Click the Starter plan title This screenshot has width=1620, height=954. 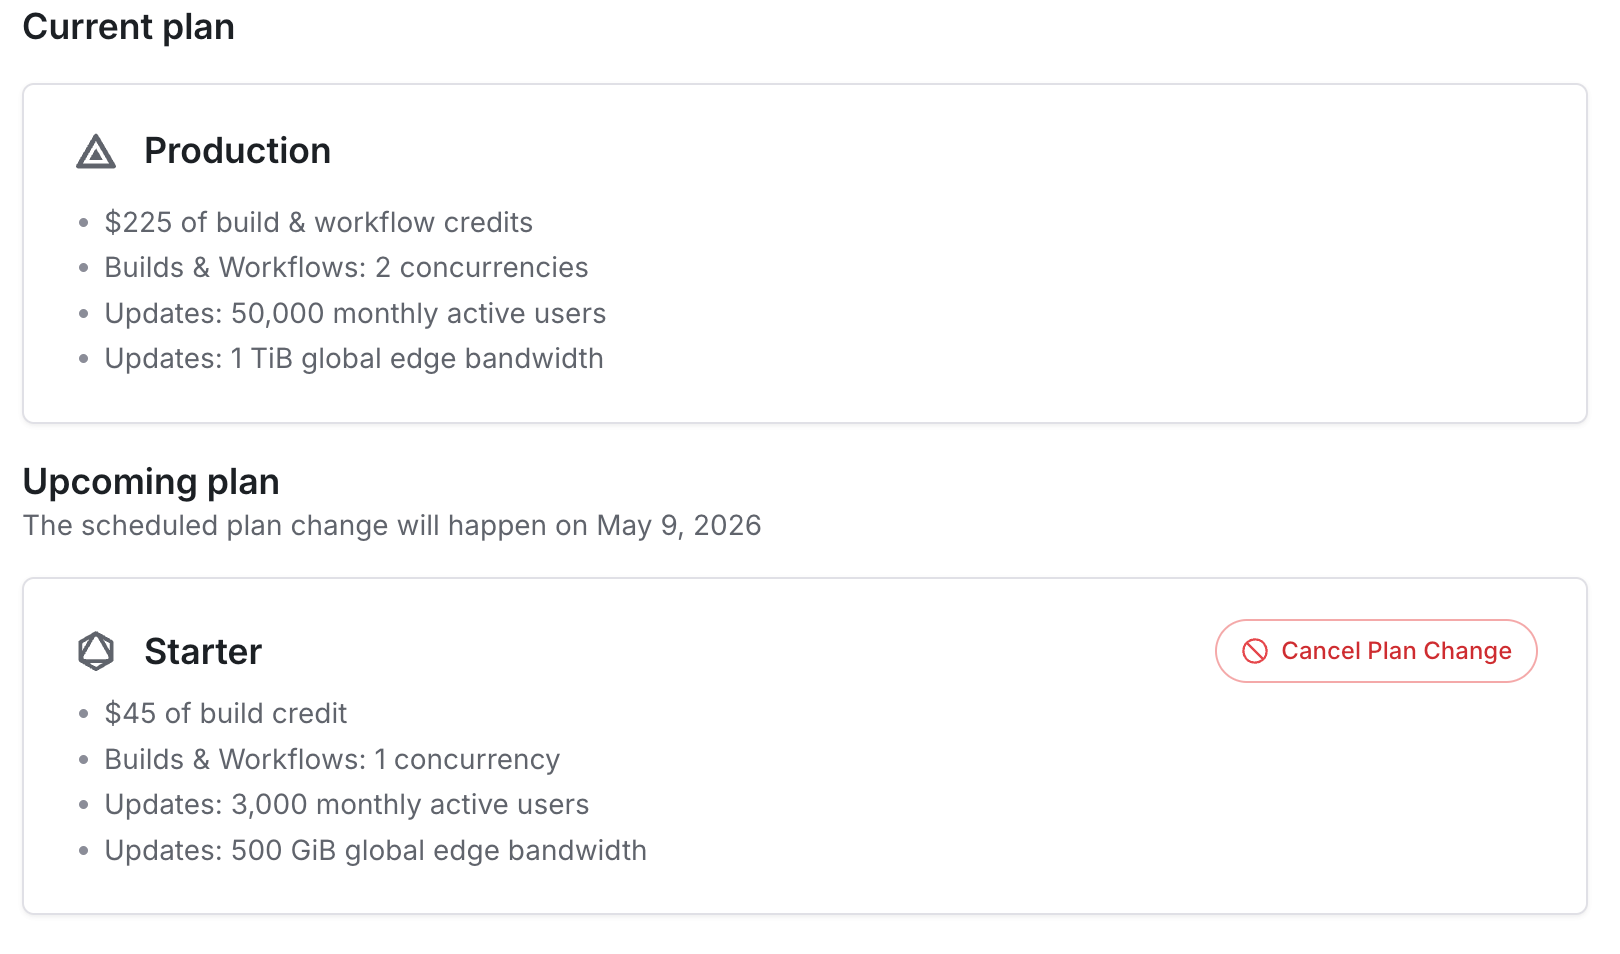pos(203,652)
